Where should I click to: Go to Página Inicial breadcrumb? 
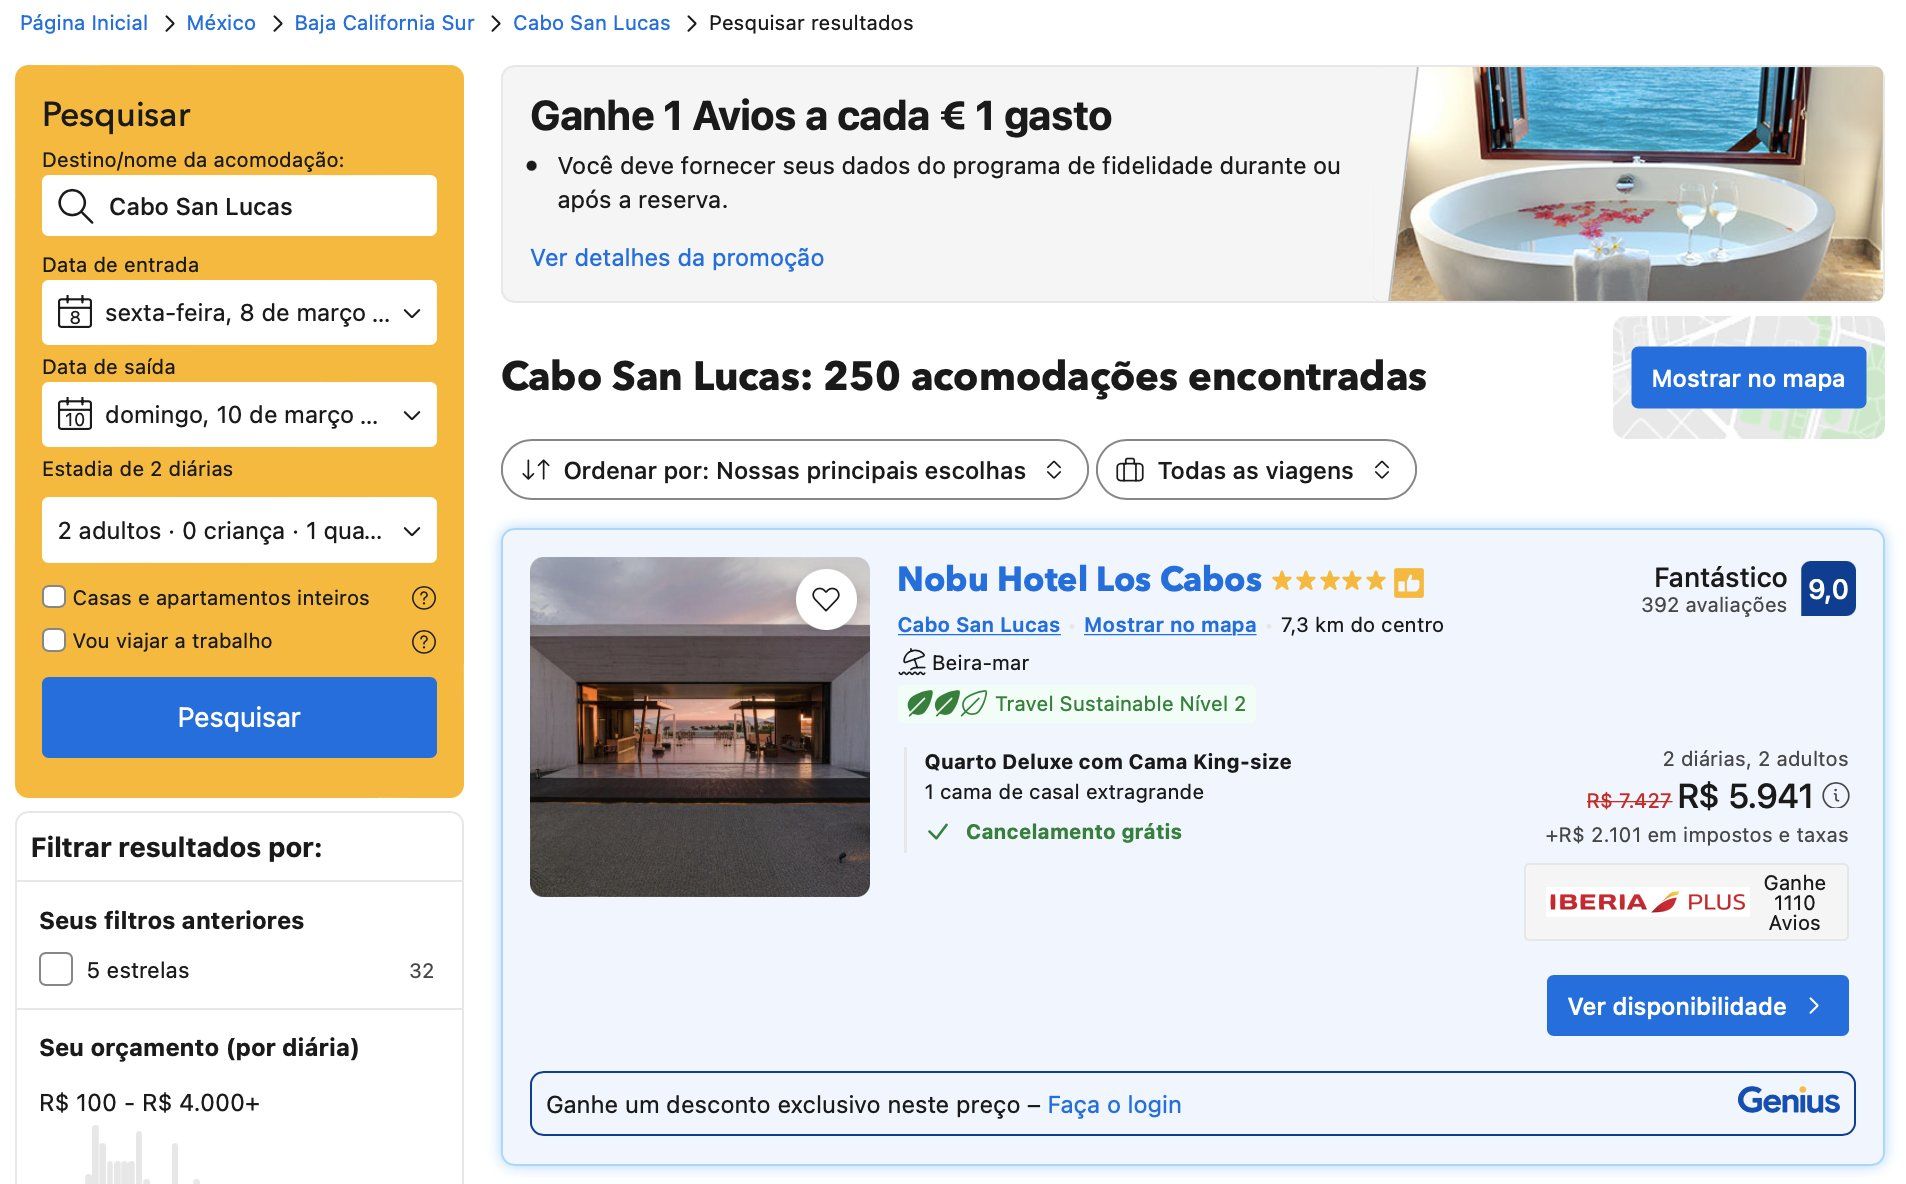84,23
